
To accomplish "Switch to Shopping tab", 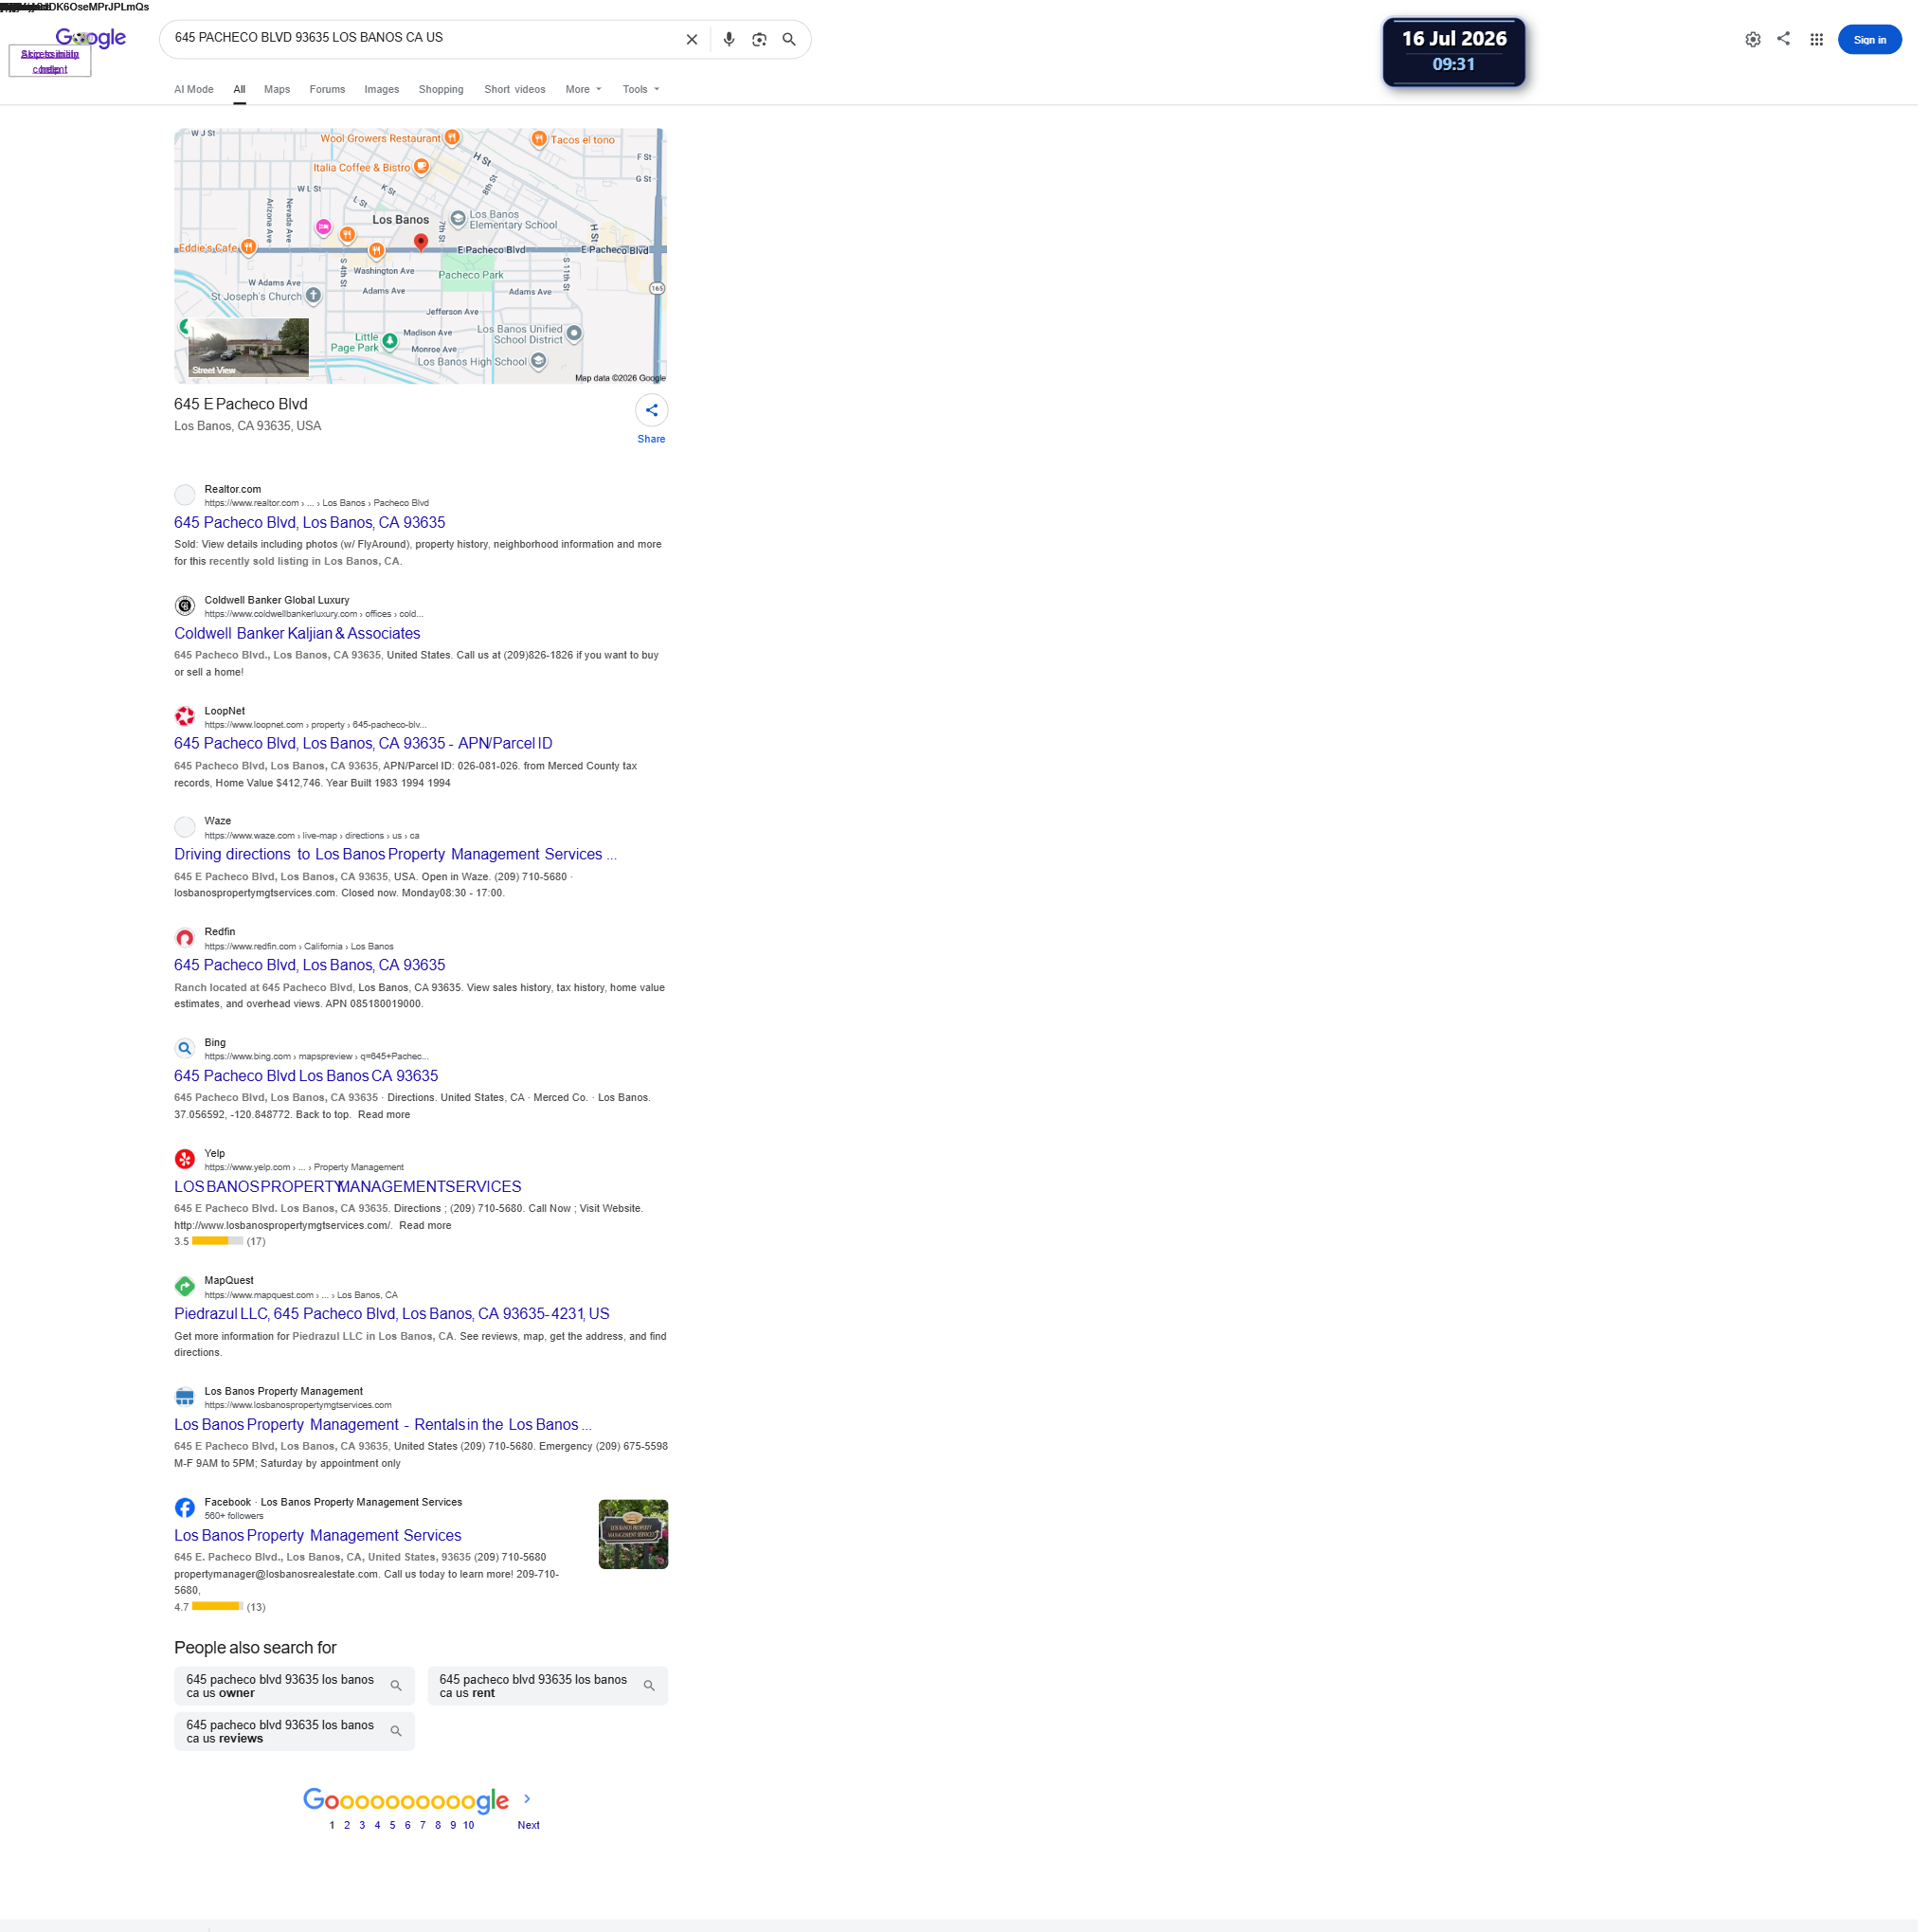I will (x=444, y=90).
